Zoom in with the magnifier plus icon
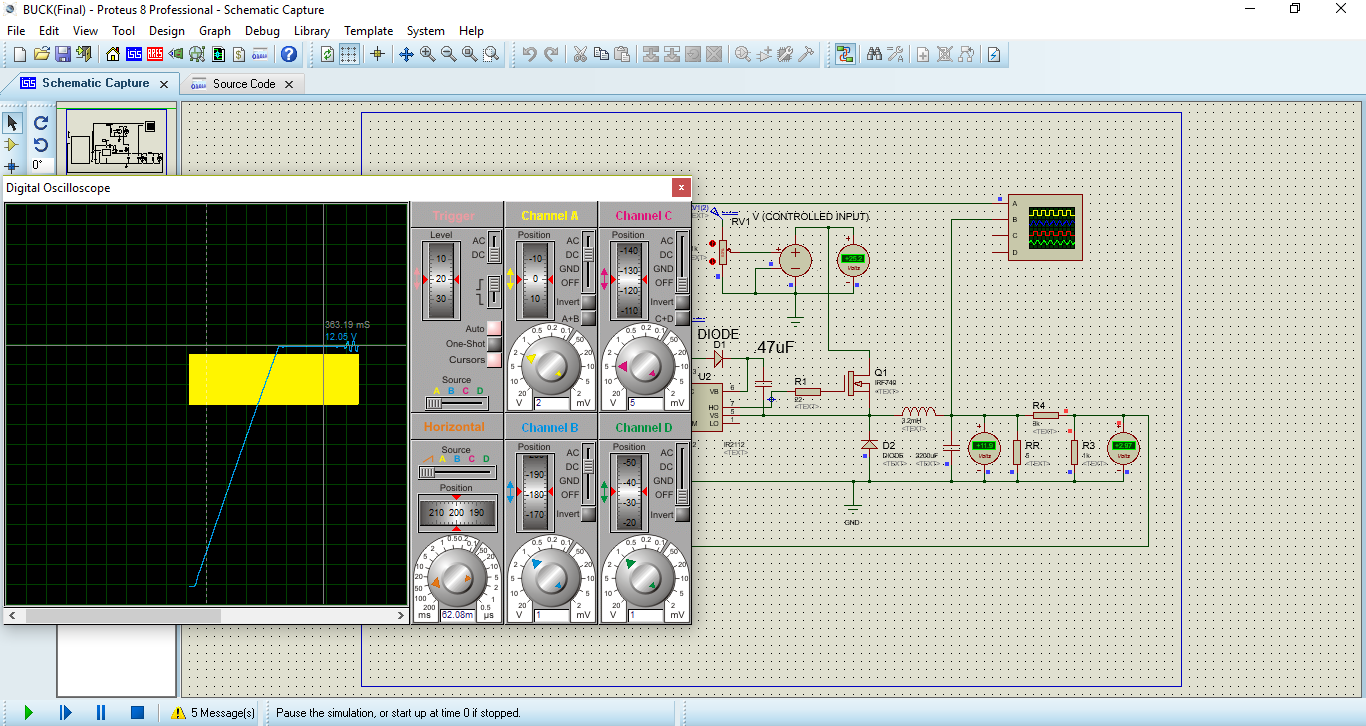Screen dimensions: 1366x726 427,54
